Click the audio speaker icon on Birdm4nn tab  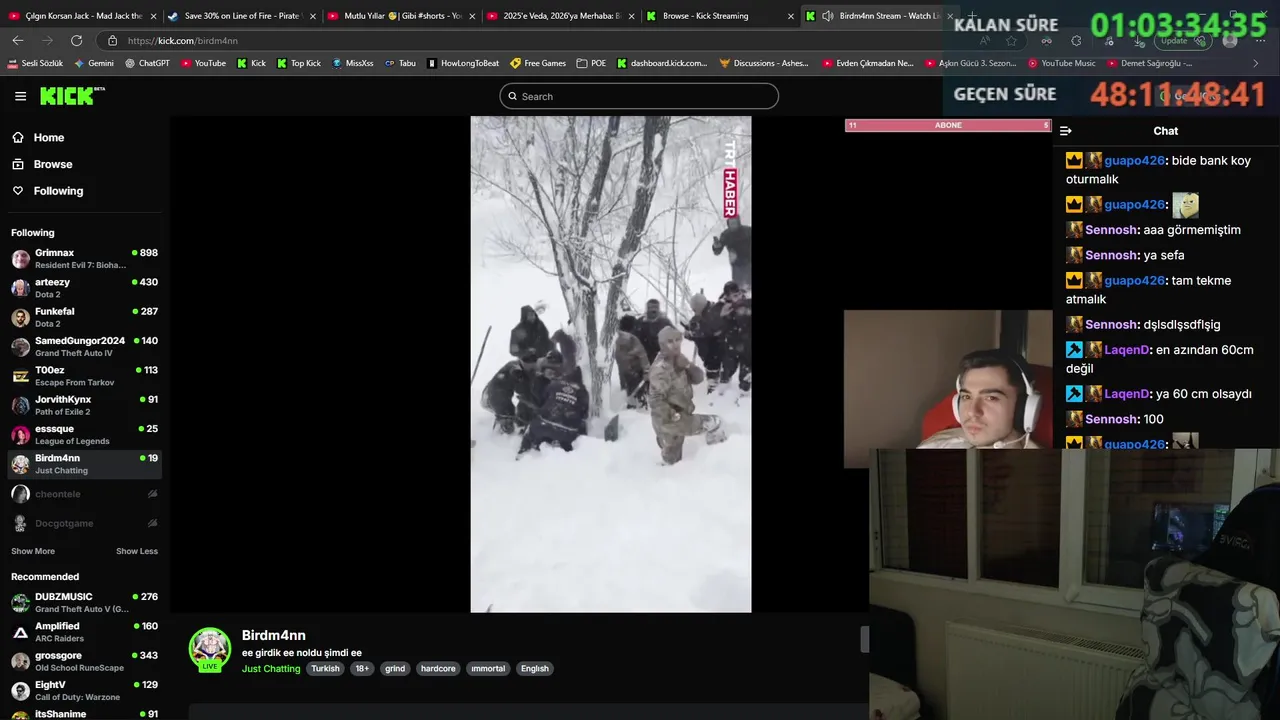827,16
